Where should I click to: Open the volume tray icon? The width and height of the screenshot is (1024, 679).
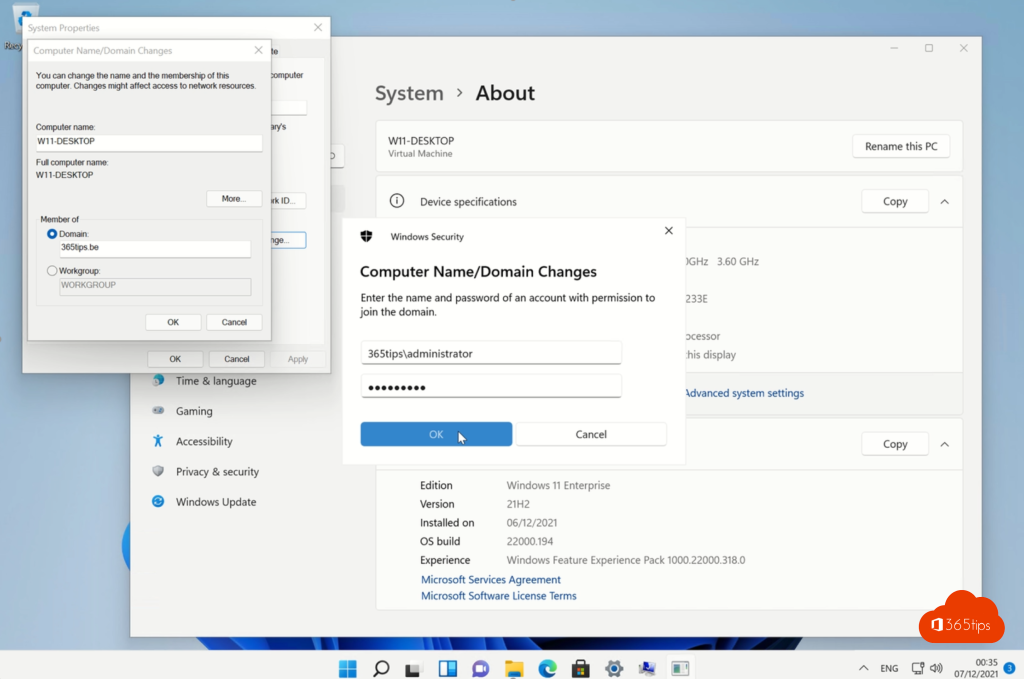(936, 668)
